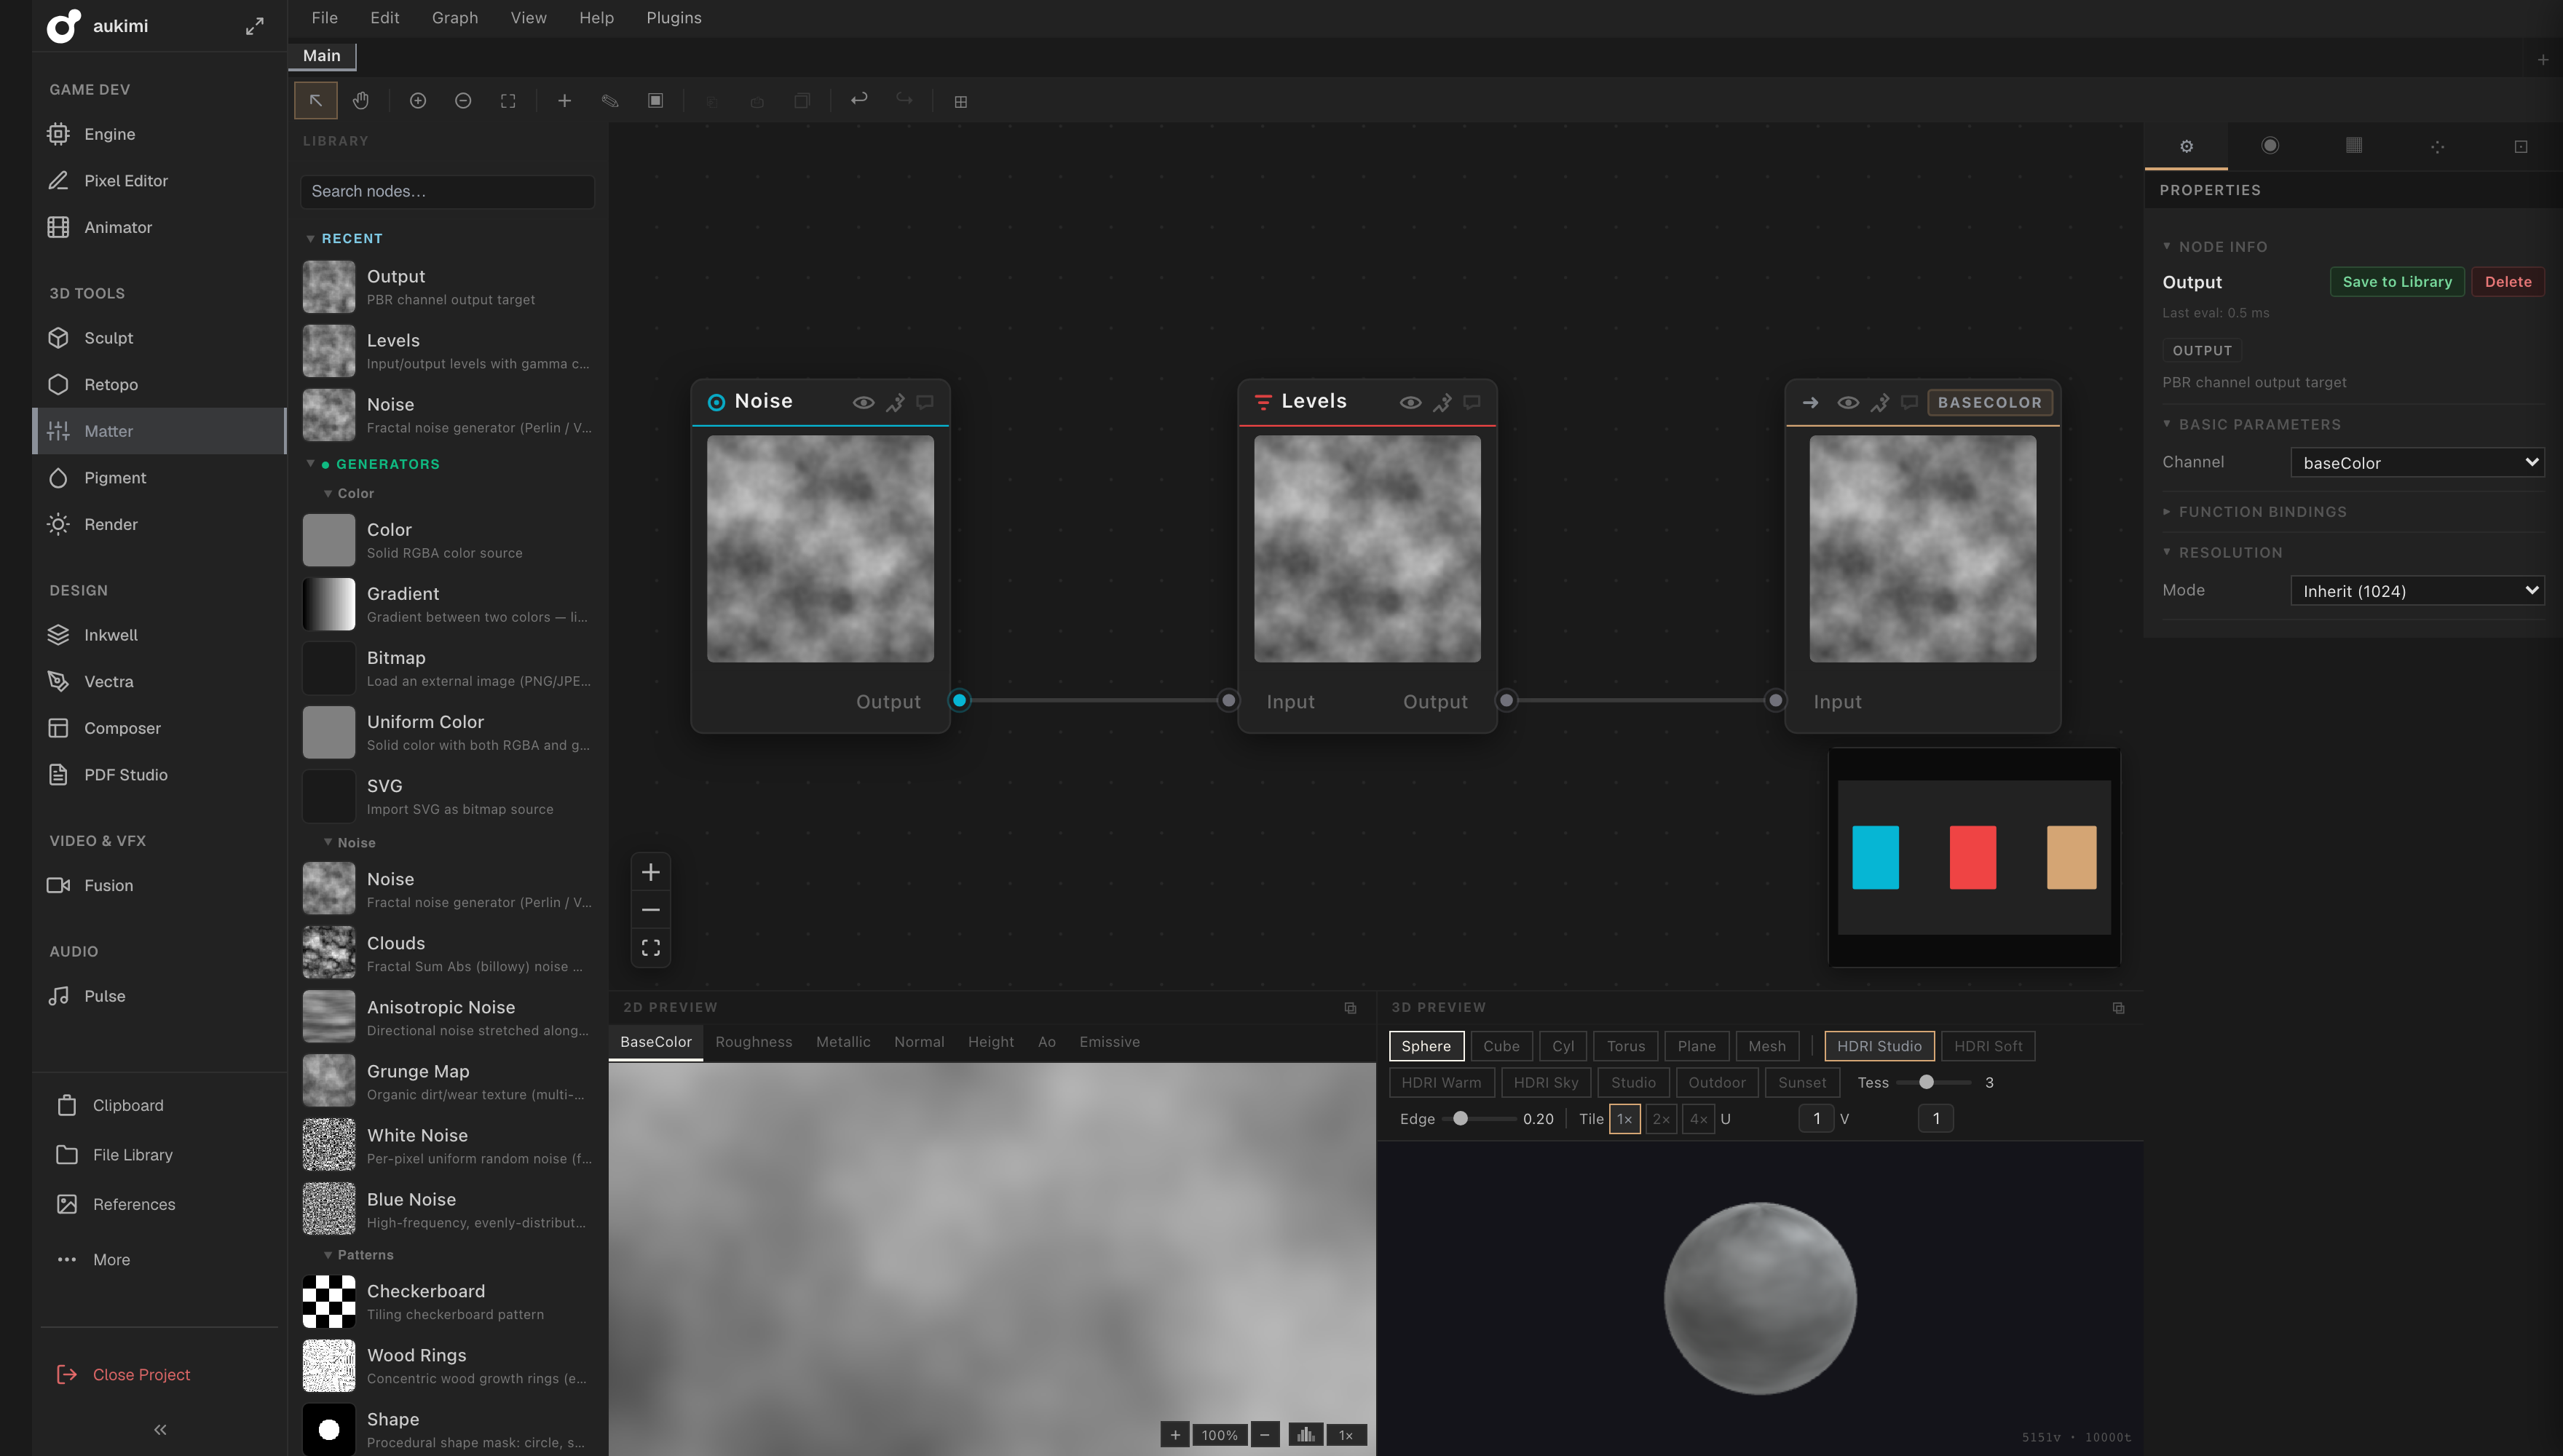Open comment on the Levels node
Screen dimensions: 2563x1456
[x=1472, y=402]
